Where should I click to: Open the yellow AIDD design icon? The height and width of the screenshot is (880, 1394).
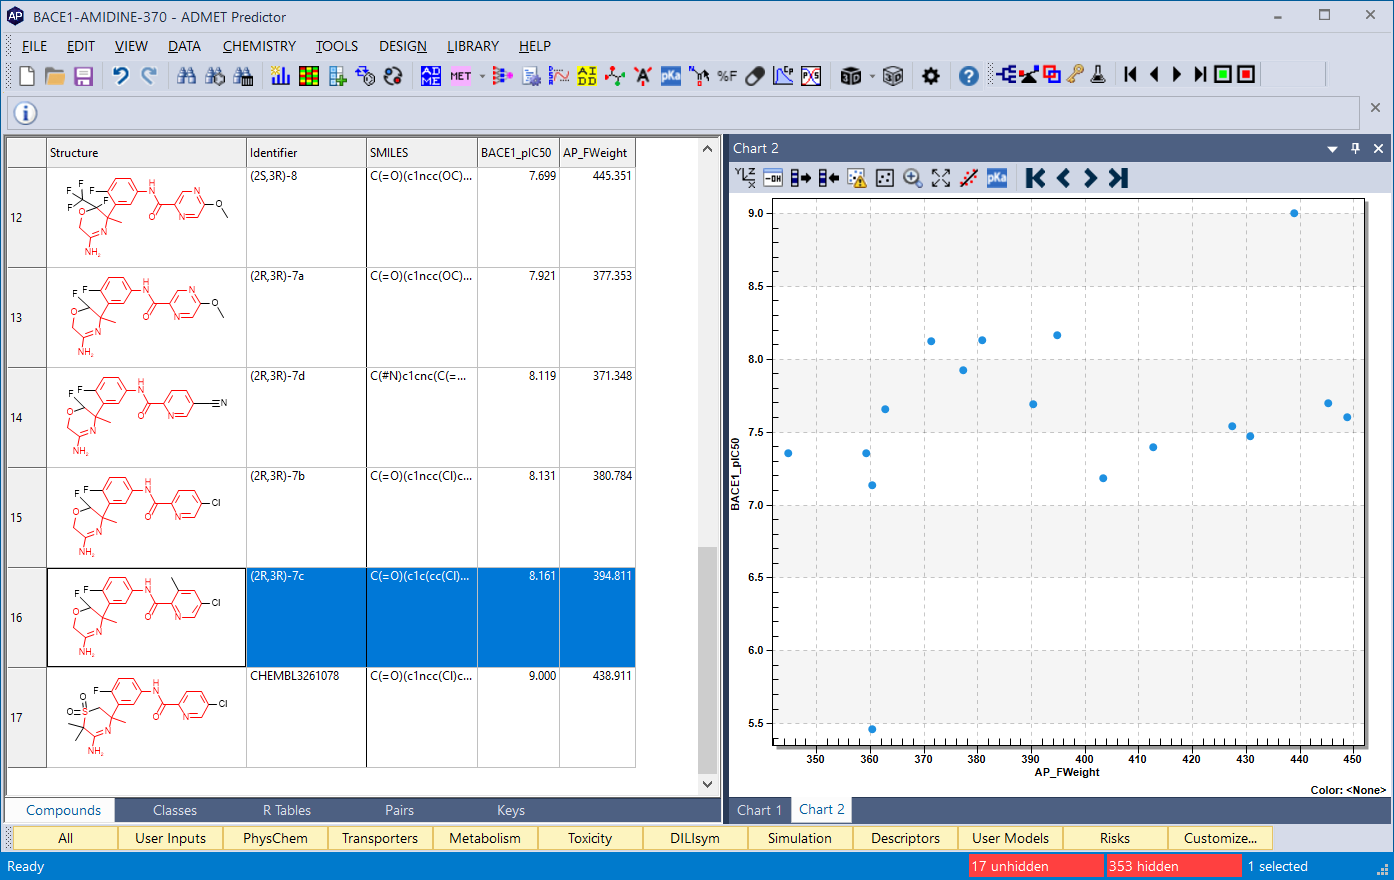[x=587, y=76]
